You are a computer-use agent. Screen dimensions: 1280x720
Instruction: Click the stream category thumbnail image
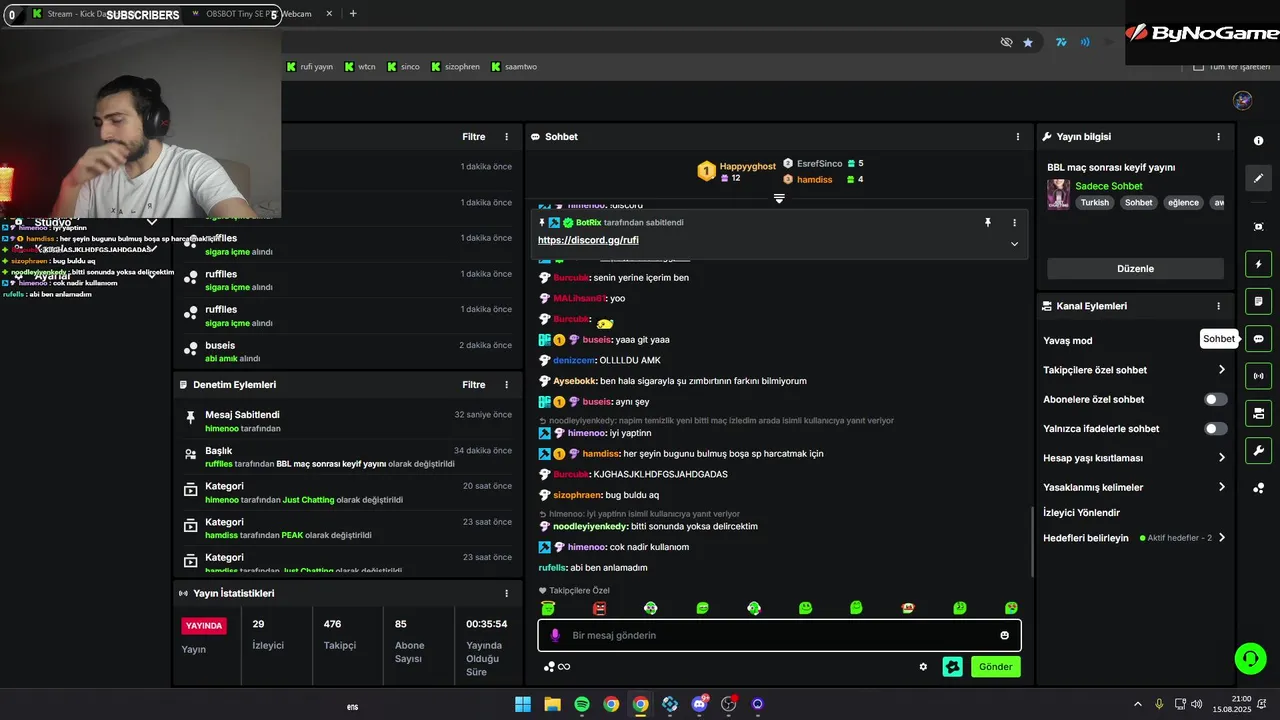click(1058, 194)
